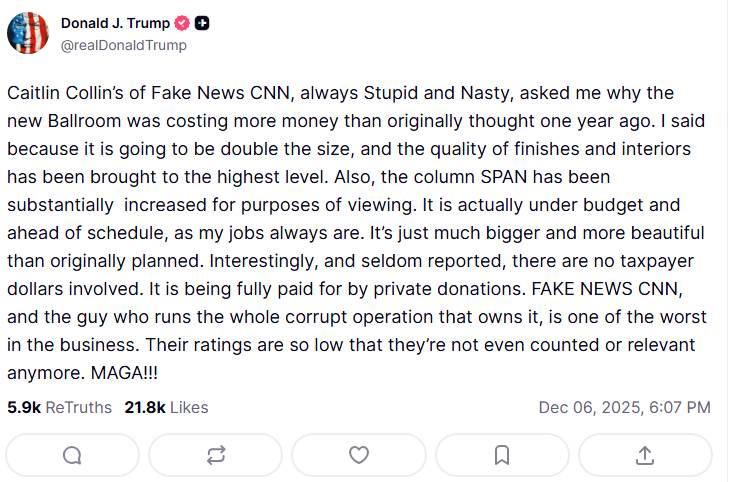Click the ReTruth repost arrows icon
Image resolution: width=732 pixels, height=482 pixels.
pyautogui.click(x=216, y=455)
